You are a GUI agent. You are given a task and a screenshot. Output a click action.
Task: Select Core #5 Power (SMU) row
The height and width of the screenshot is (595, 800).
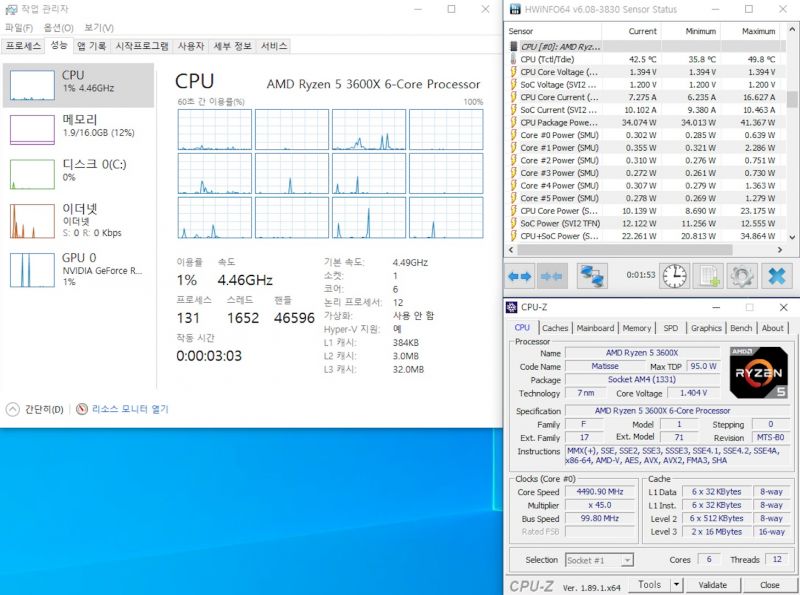[645, 198]
